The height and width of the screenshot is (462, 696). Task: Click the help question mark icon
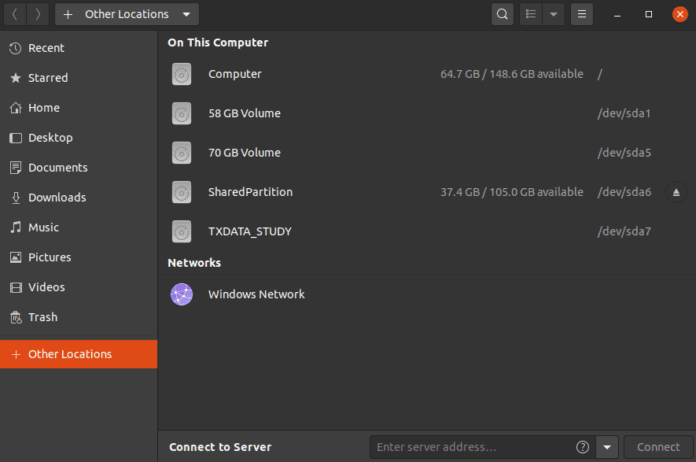pyautogui.click(x=582, y=447)
